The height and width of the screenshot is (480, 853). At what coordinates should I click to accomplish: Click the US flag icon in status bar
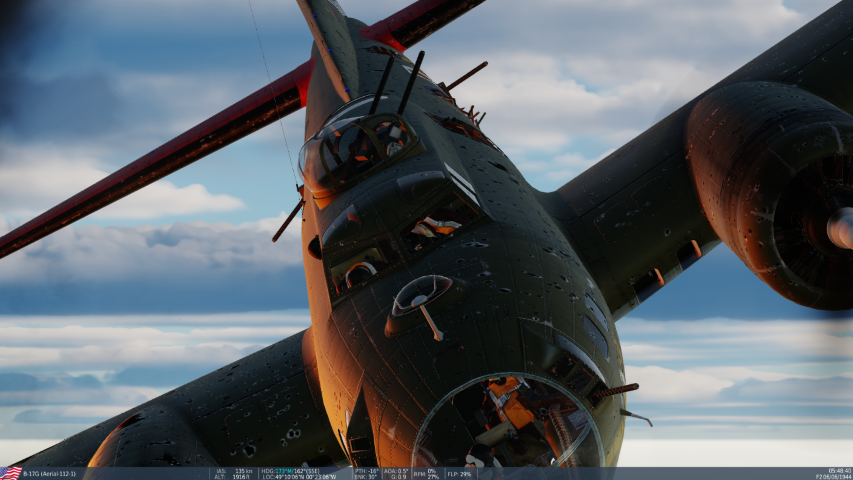coord(11,473)
